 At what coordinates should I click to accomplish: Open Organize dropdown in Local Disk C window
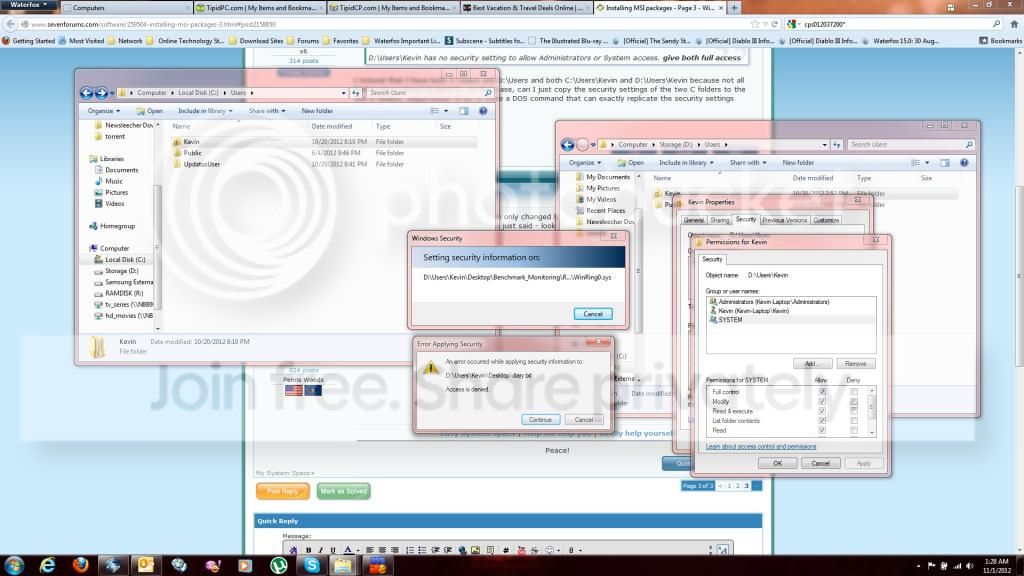tap(103, 111)
